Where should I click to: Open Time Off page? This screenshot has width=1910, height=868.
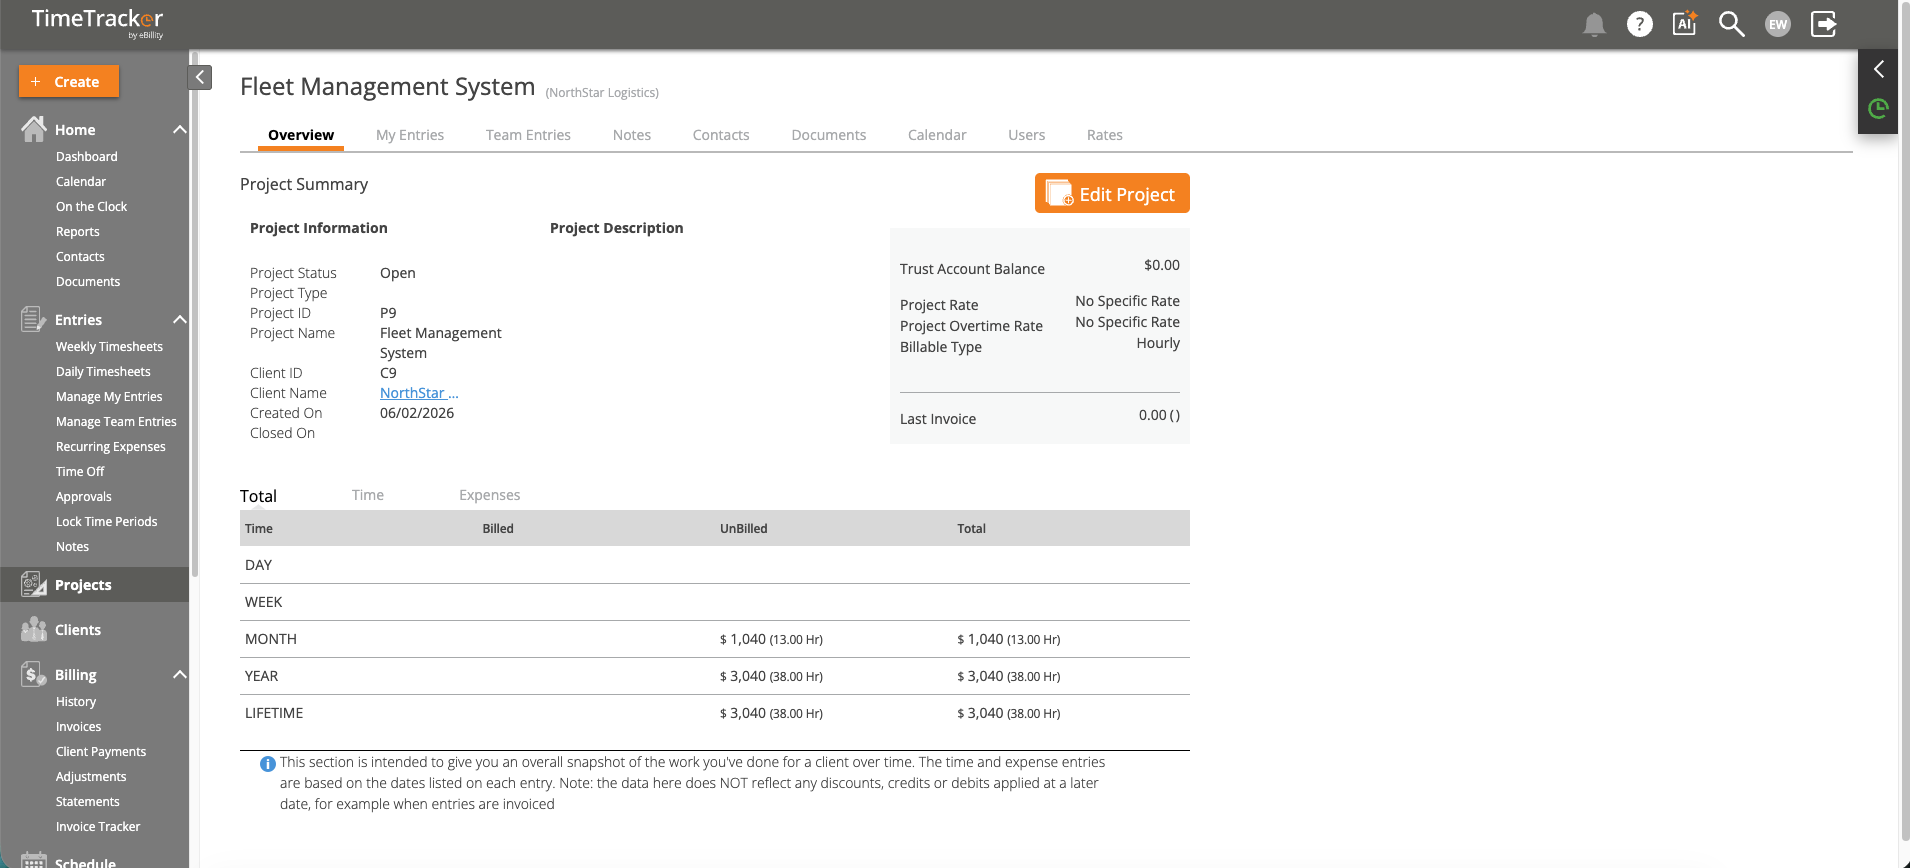80,472
